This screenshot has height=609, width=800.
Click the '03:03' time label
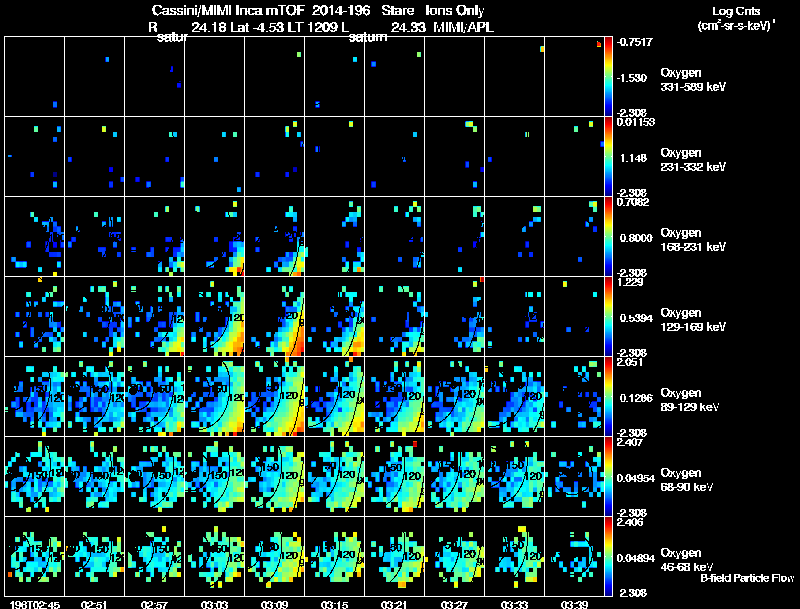tap(215, 605)
